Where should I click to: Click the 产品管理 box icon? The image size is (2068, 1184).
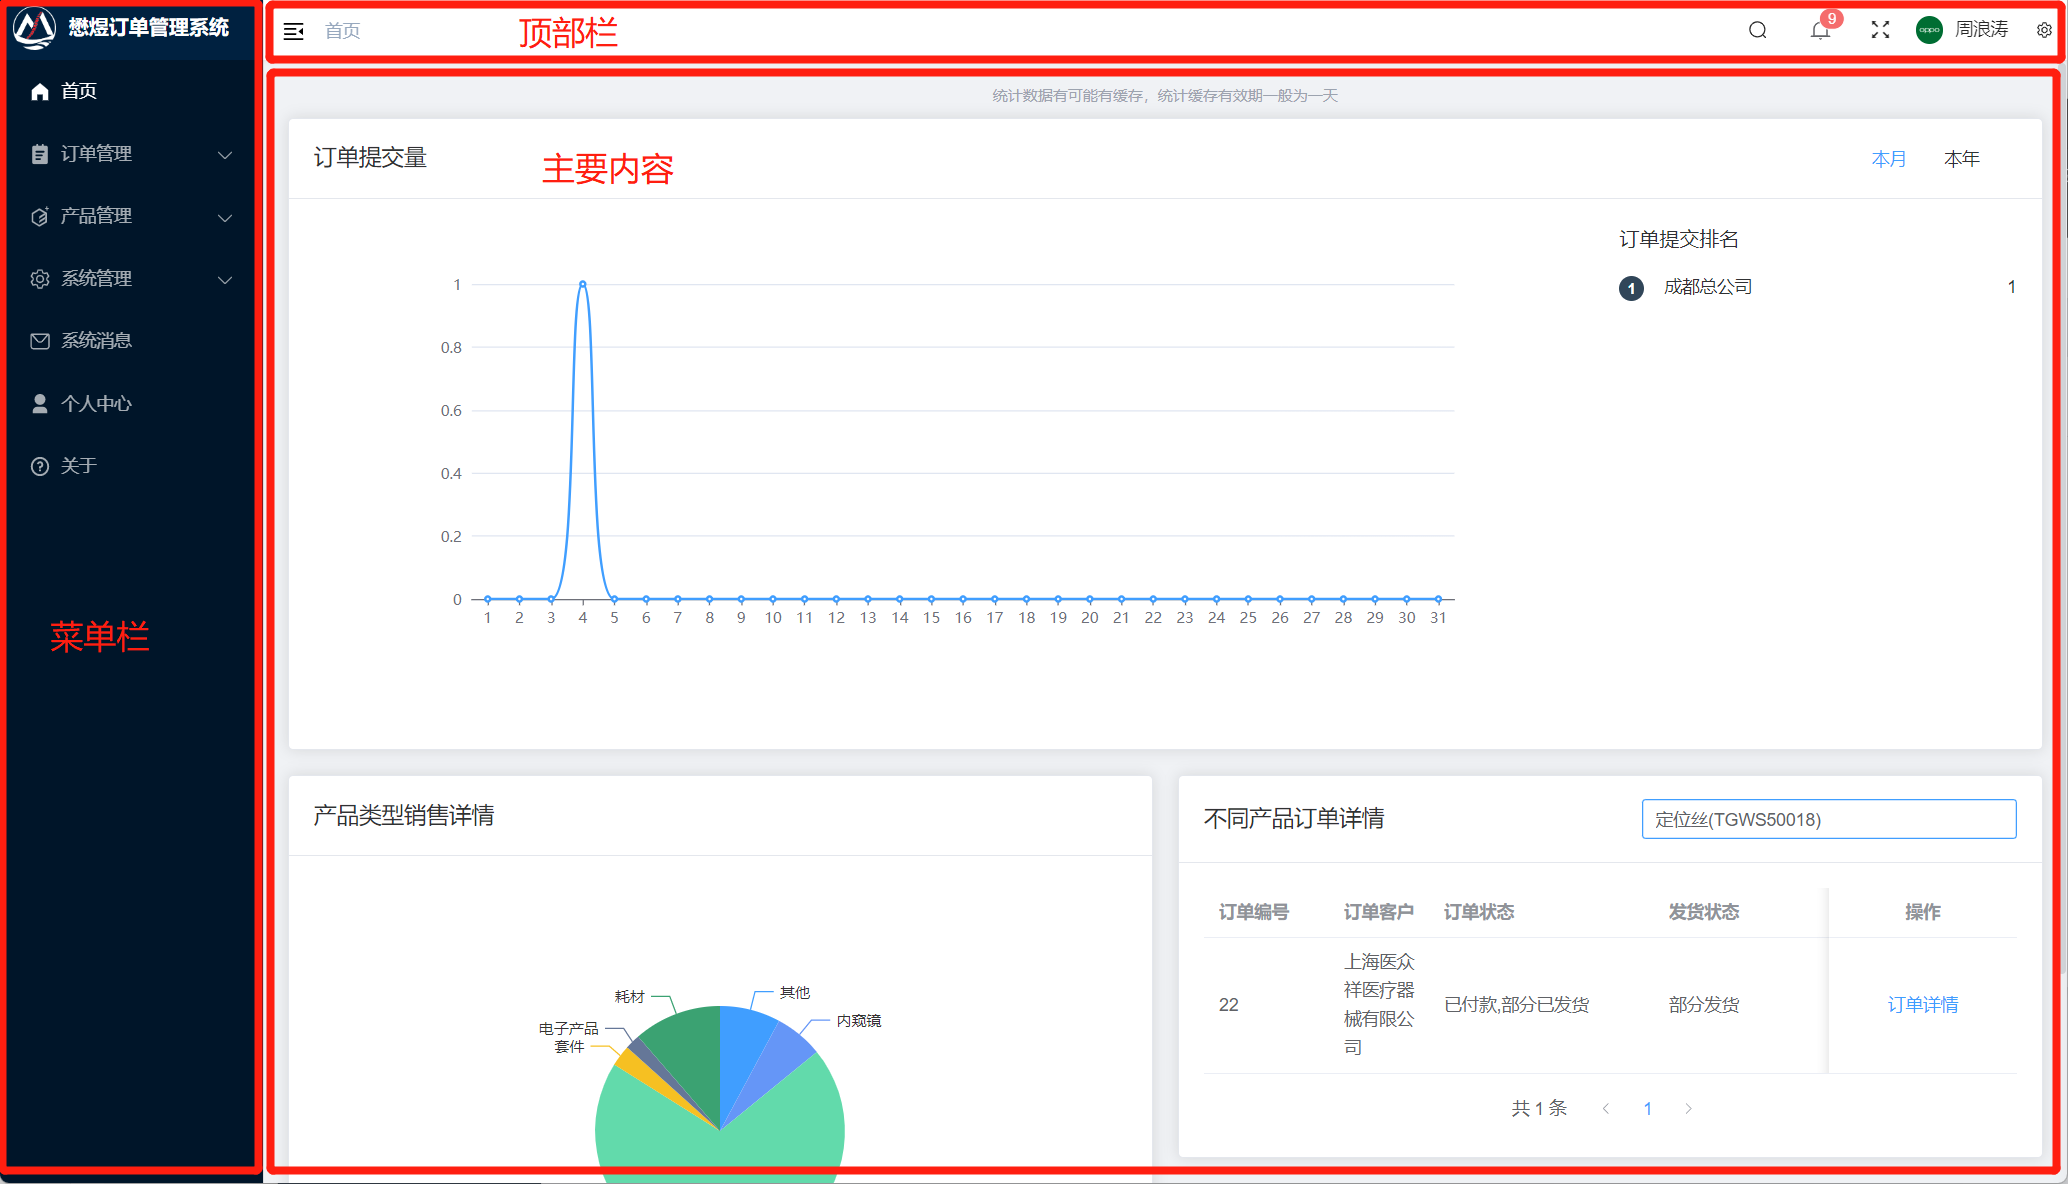40,216
